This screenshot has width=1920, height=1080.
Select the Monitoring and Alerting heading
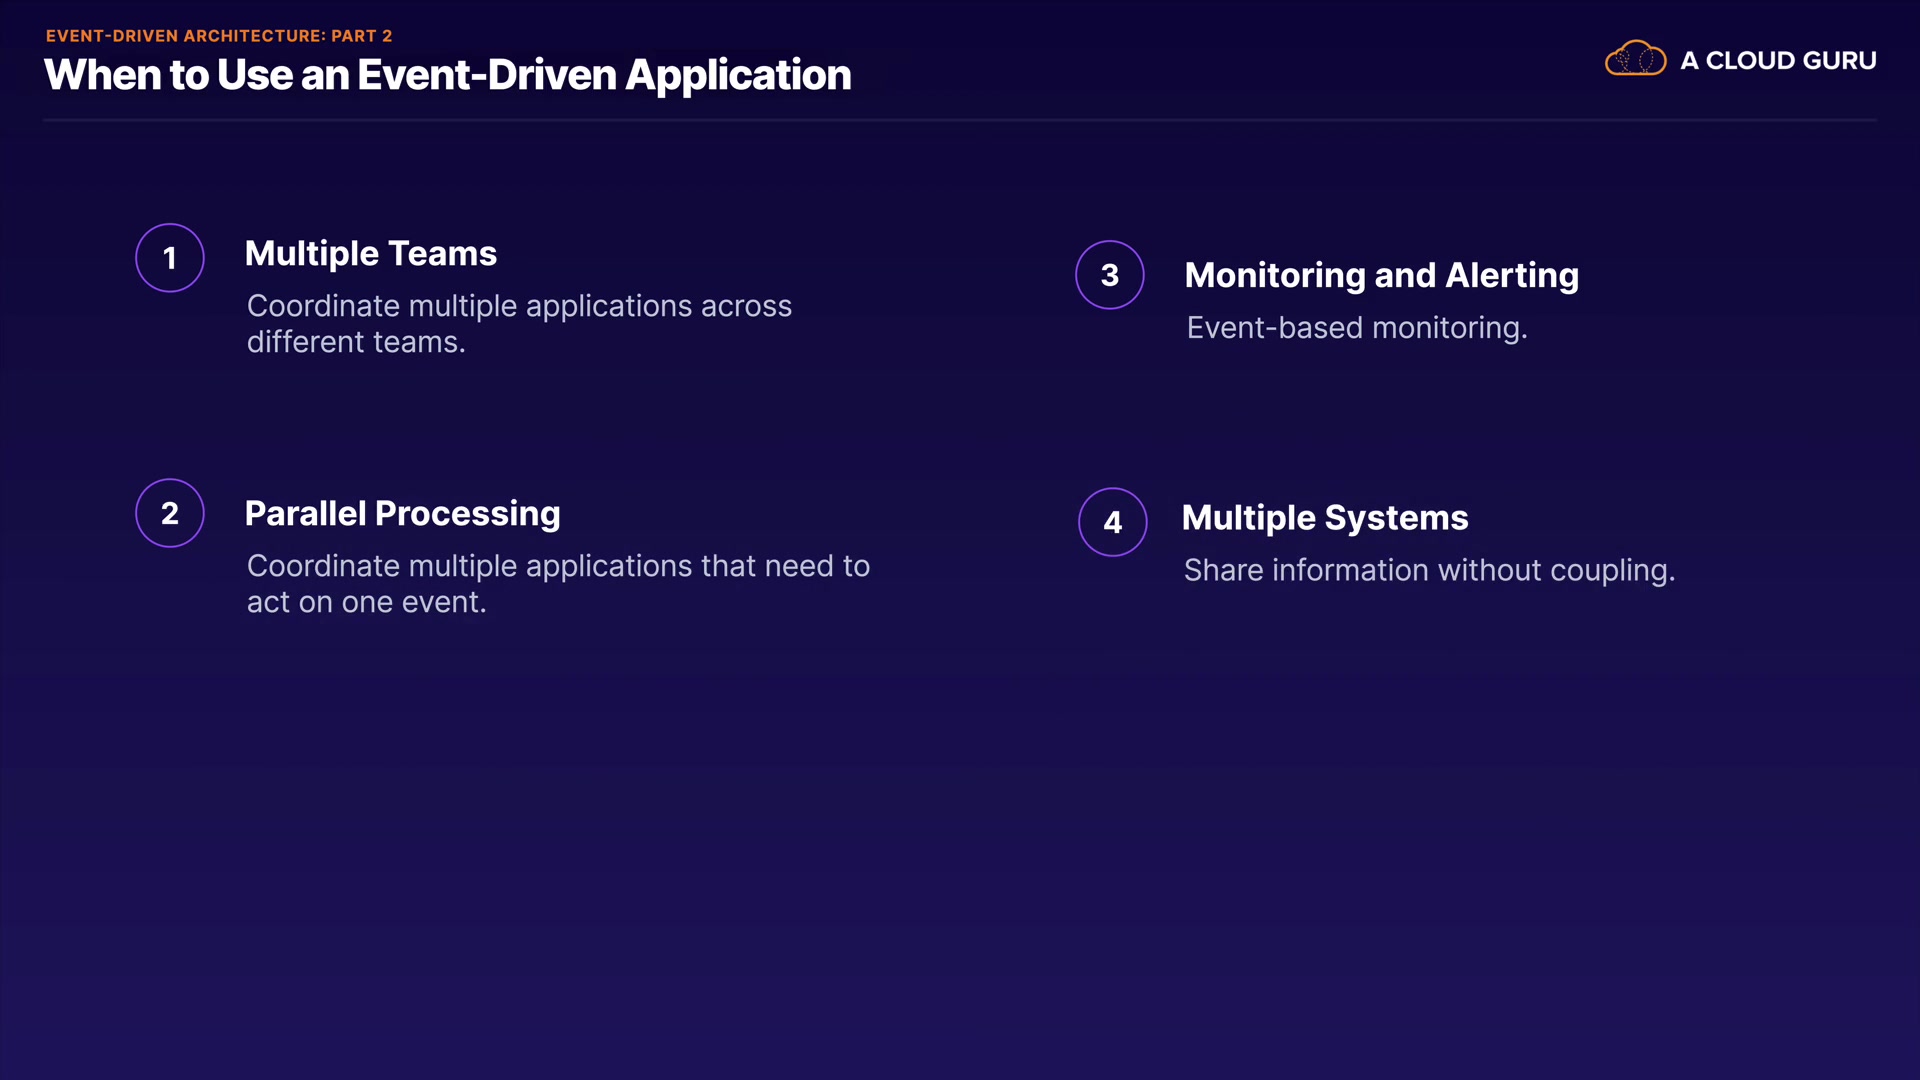(1381, 276)
